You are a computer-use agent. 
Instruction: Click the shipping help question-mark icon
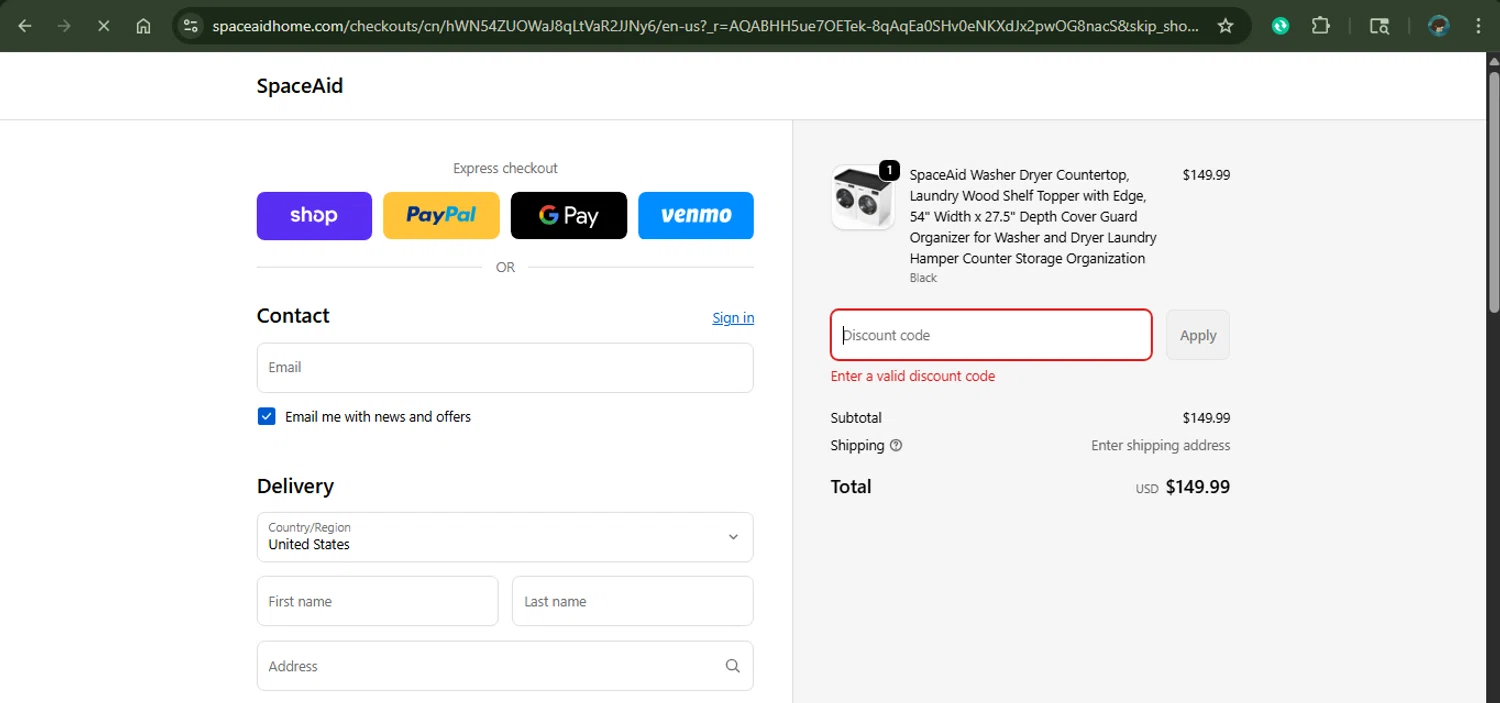point(896,446)
